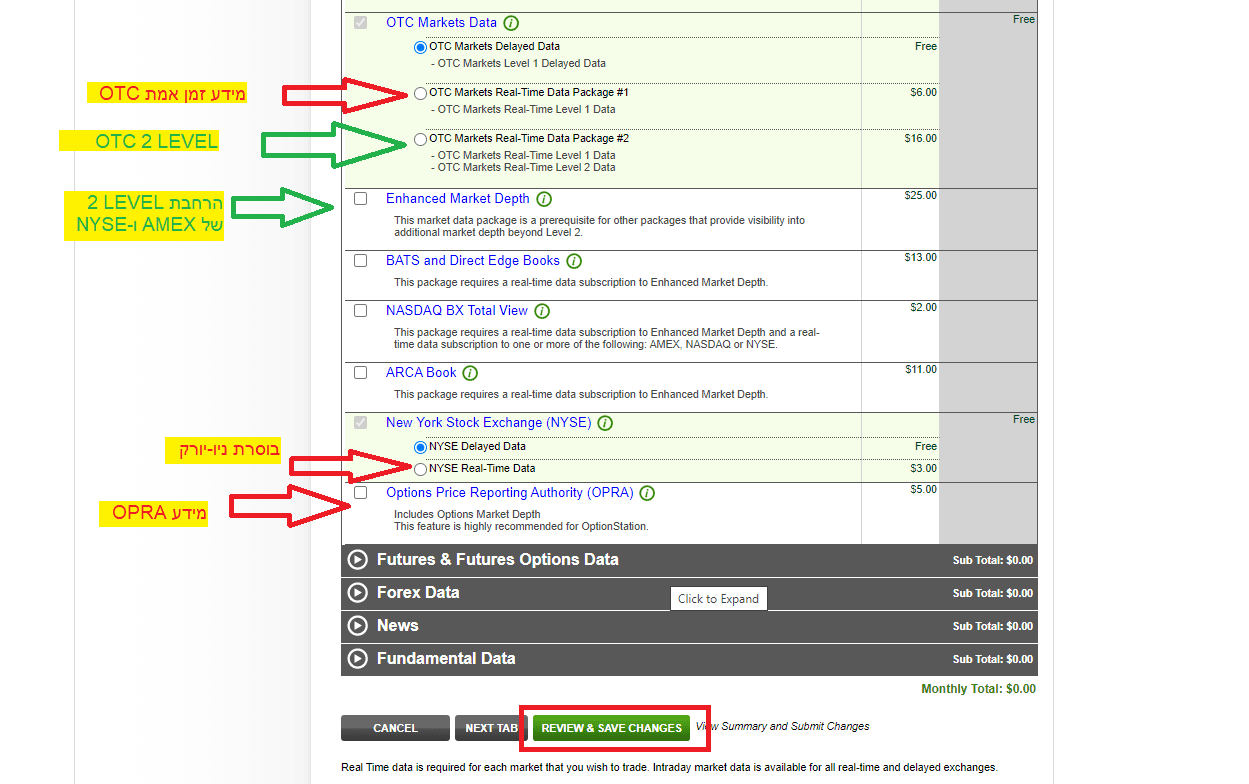Screen dimensions: 1249x784
Task: Click the $13.00 BATS price
Action: (921, 258)
